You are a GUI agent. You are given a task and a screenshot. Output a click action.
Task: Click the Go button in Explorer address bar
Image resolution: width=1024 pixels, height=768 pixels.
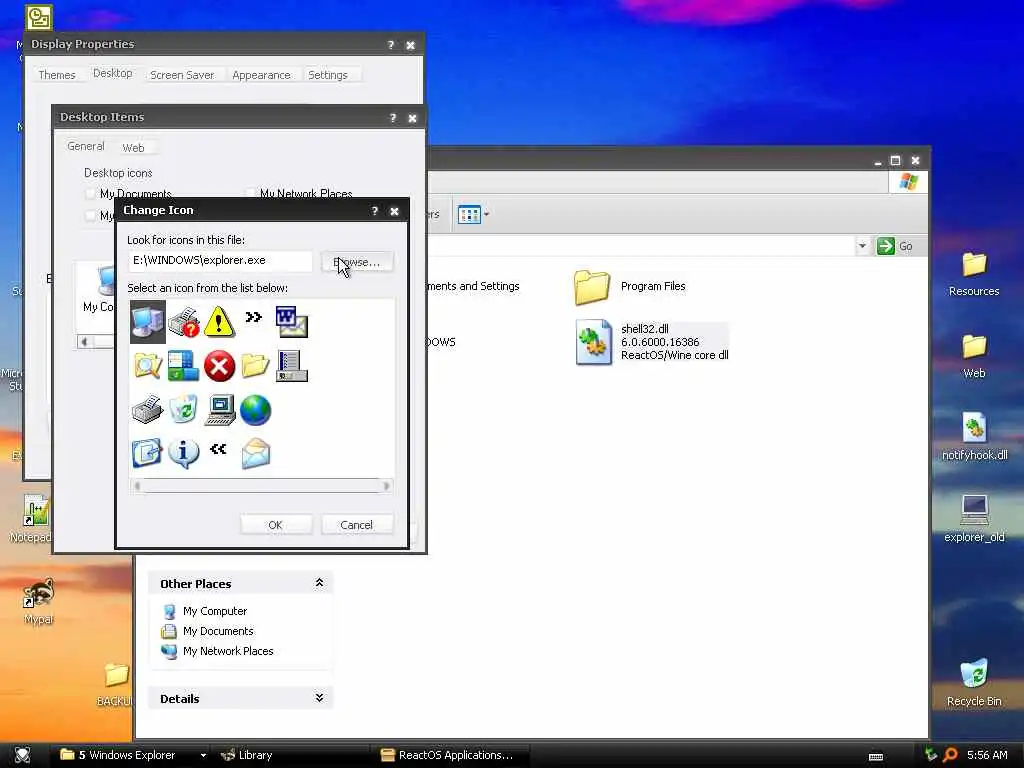pos(895,246)
